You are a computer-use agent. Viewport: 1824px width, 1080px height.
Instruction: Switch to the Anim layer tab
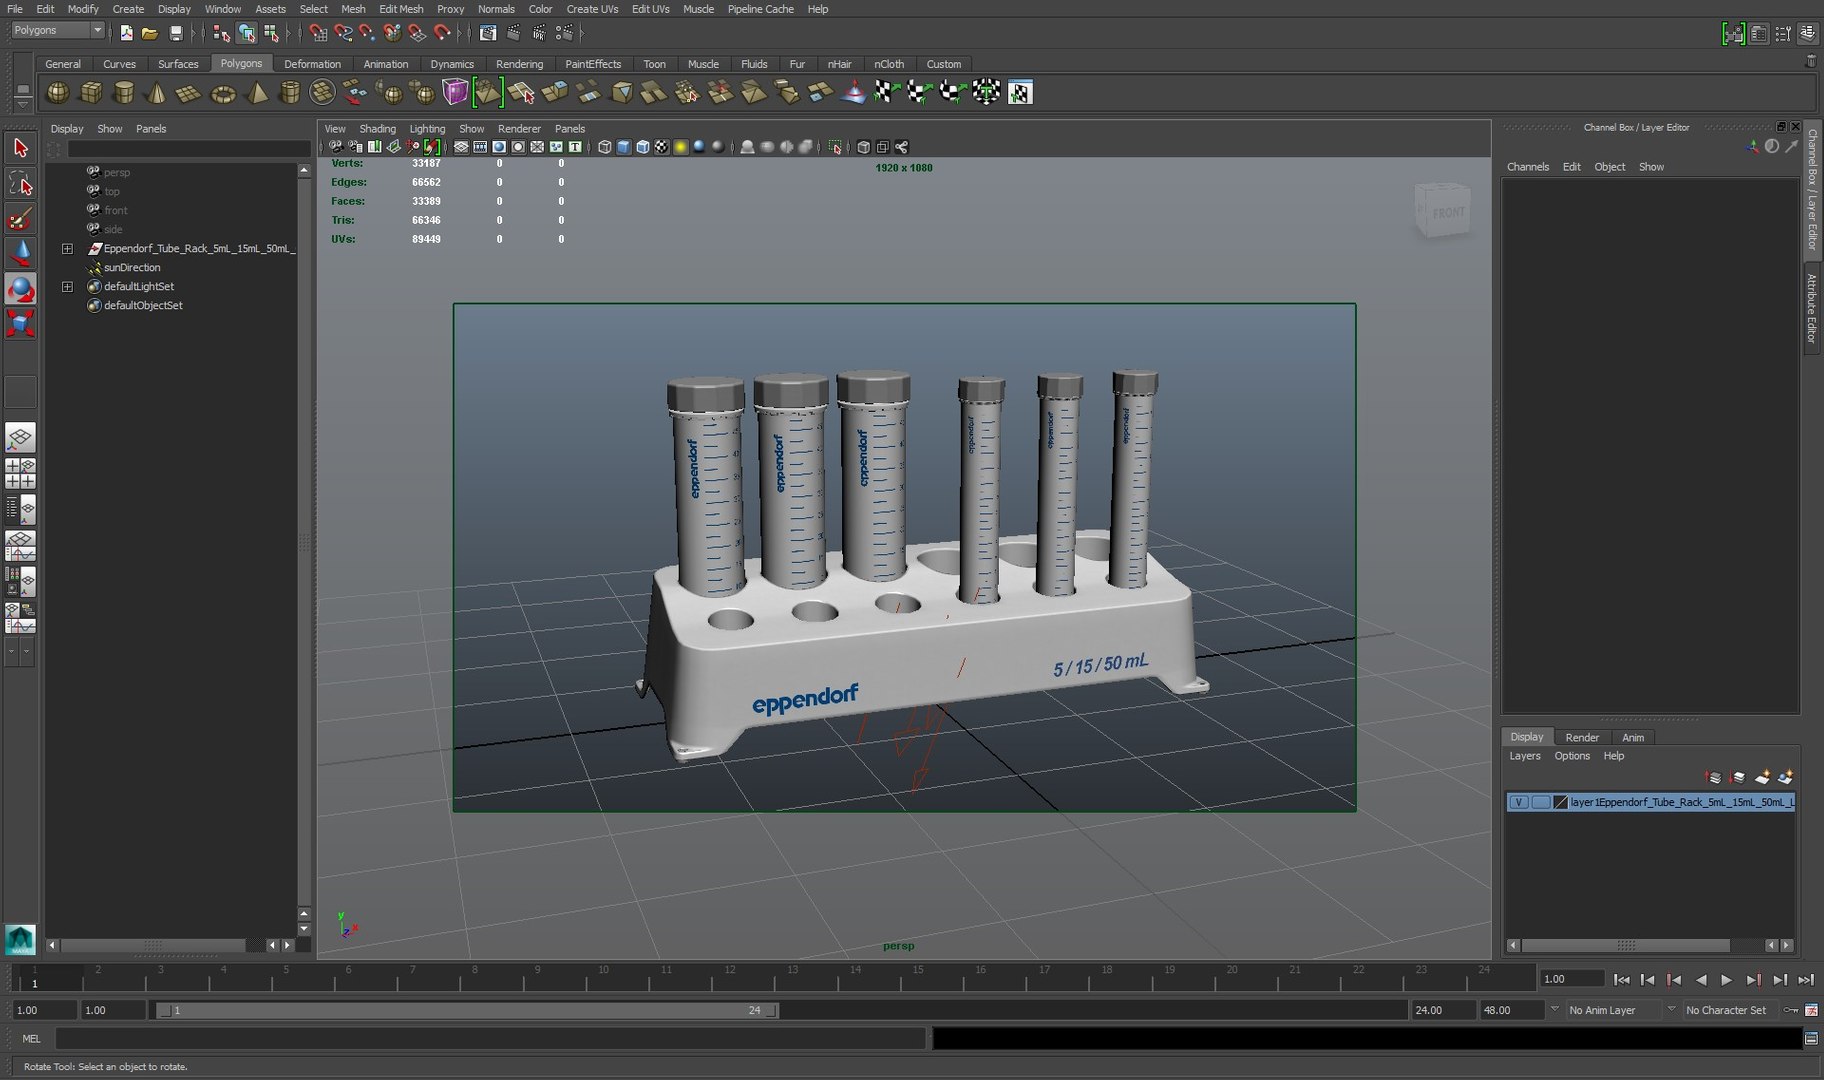tap(1632, 737)
